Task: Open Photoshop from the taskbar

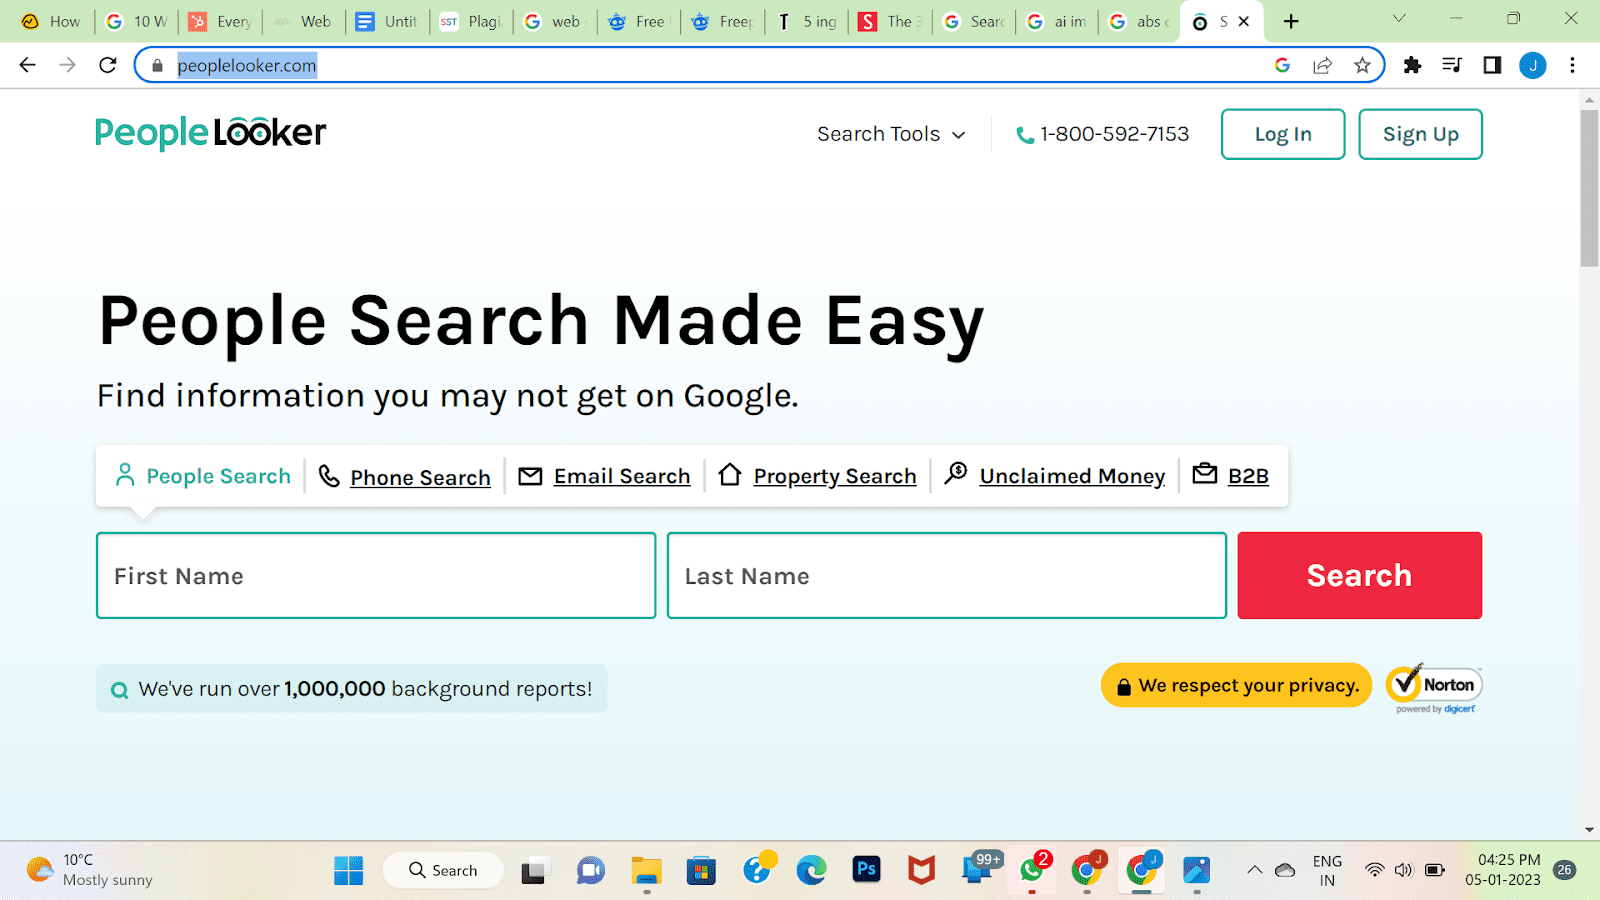Action: 866,870
